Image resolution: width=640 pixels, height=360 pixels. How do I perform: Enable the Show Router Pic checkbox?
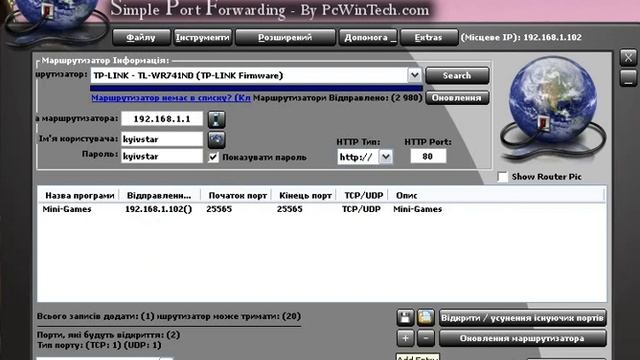503,177
